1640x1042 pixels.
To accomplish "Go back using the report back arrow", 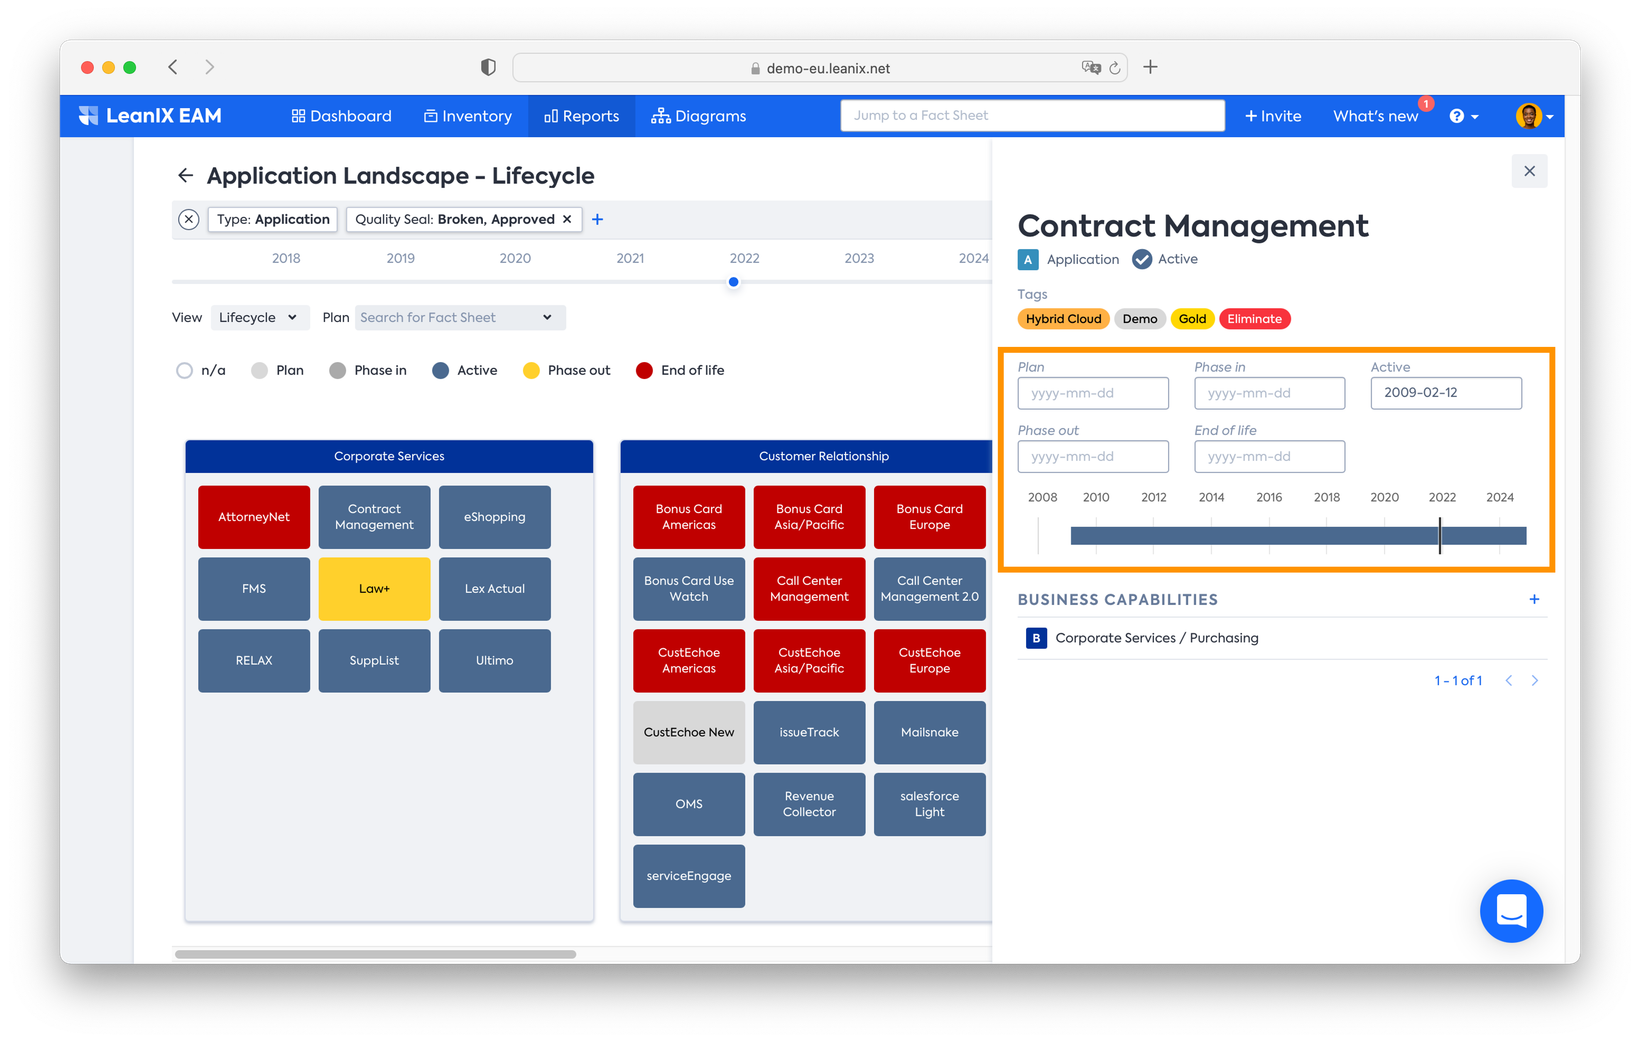I will tap(185, 176).
